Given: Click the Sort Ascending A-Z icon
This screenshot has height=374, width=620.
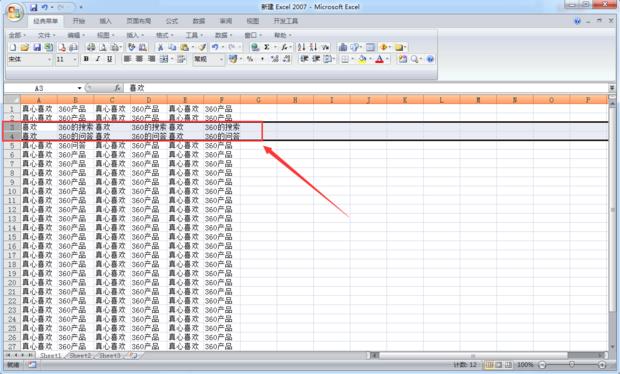Looking at the screenshot, I should coord(301,47).
